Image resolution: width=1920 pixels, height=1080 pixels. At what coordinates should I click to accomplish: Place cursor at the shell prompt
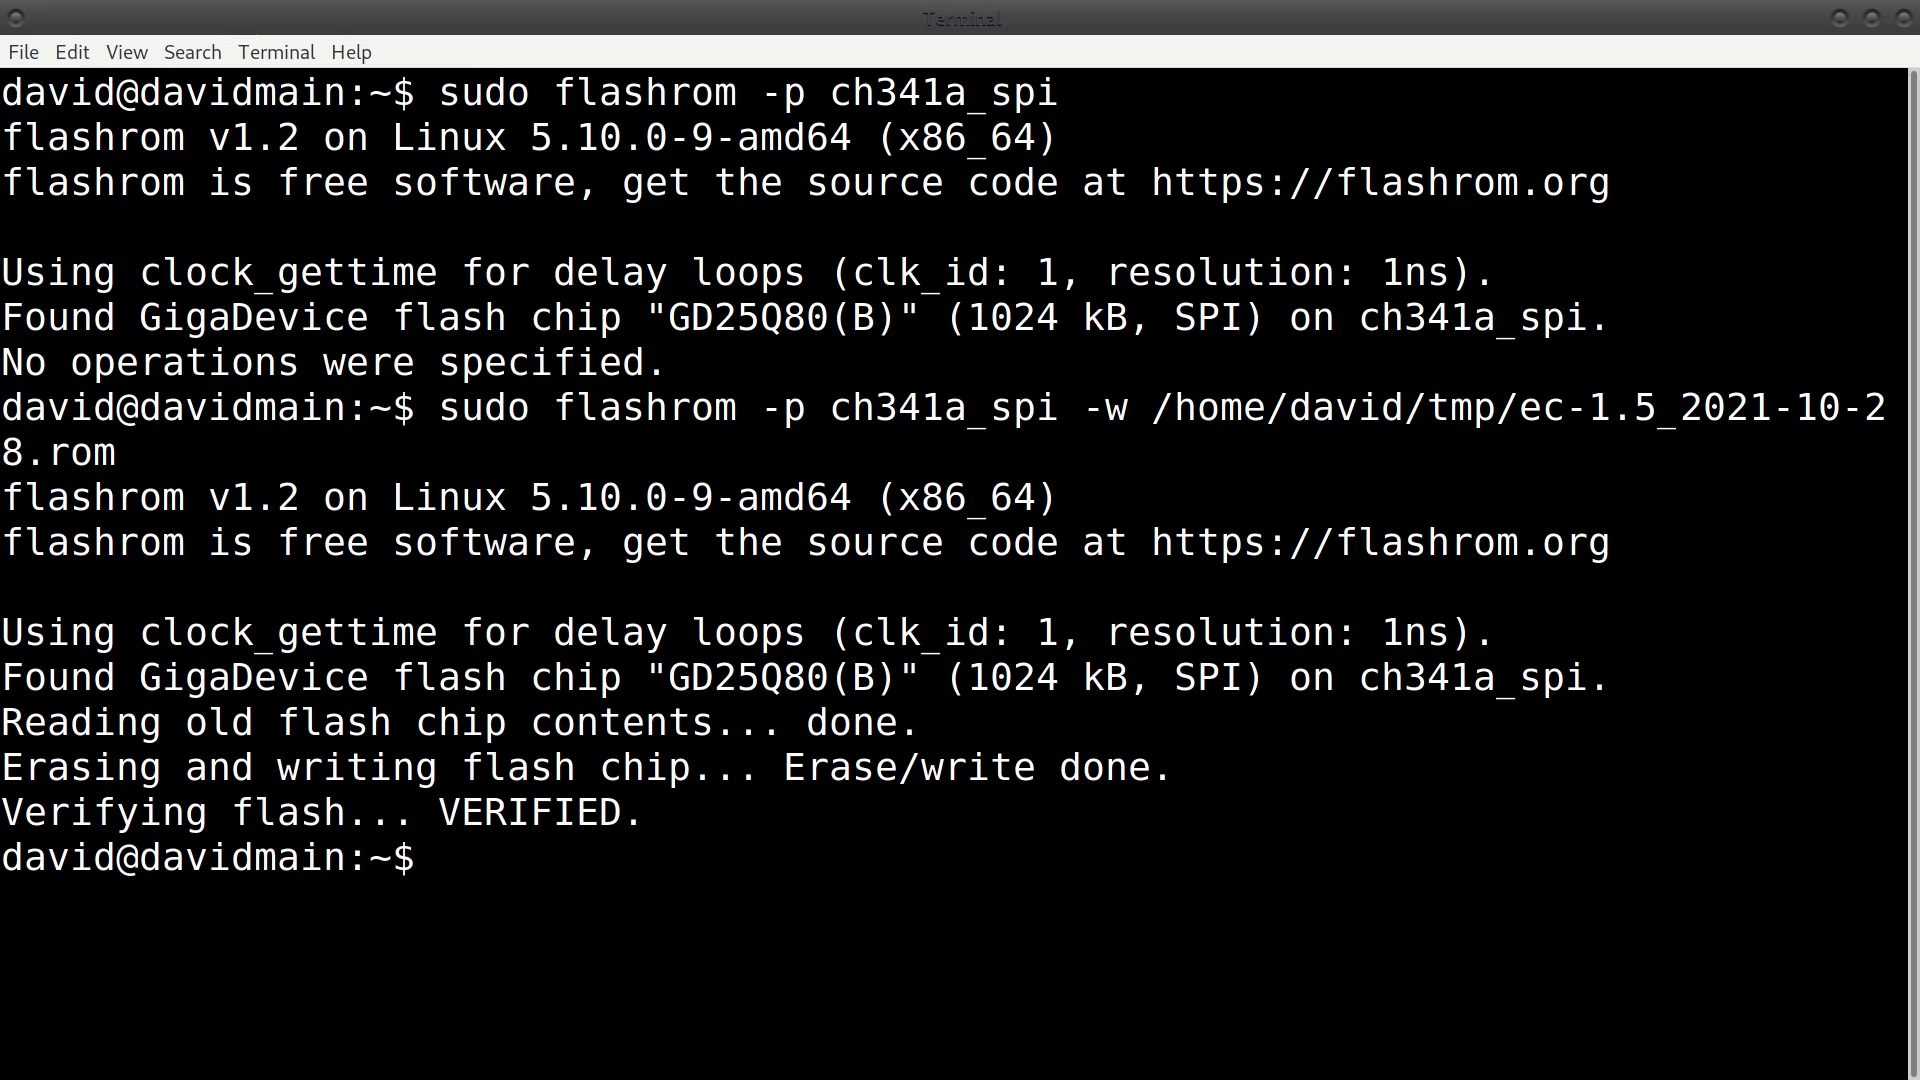pyautogui.click(x=440, y=858)
